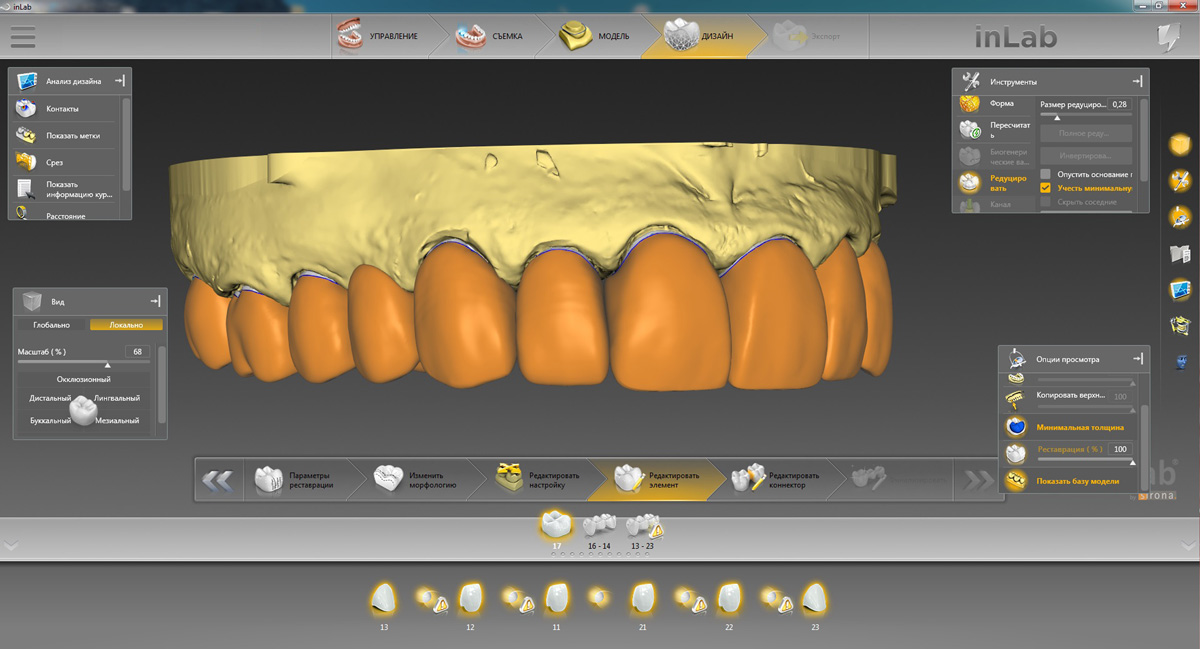The height and width of the screenshot is (649, 1200).
Task: Go forward with the double right arrow
Action: (977, 481)
